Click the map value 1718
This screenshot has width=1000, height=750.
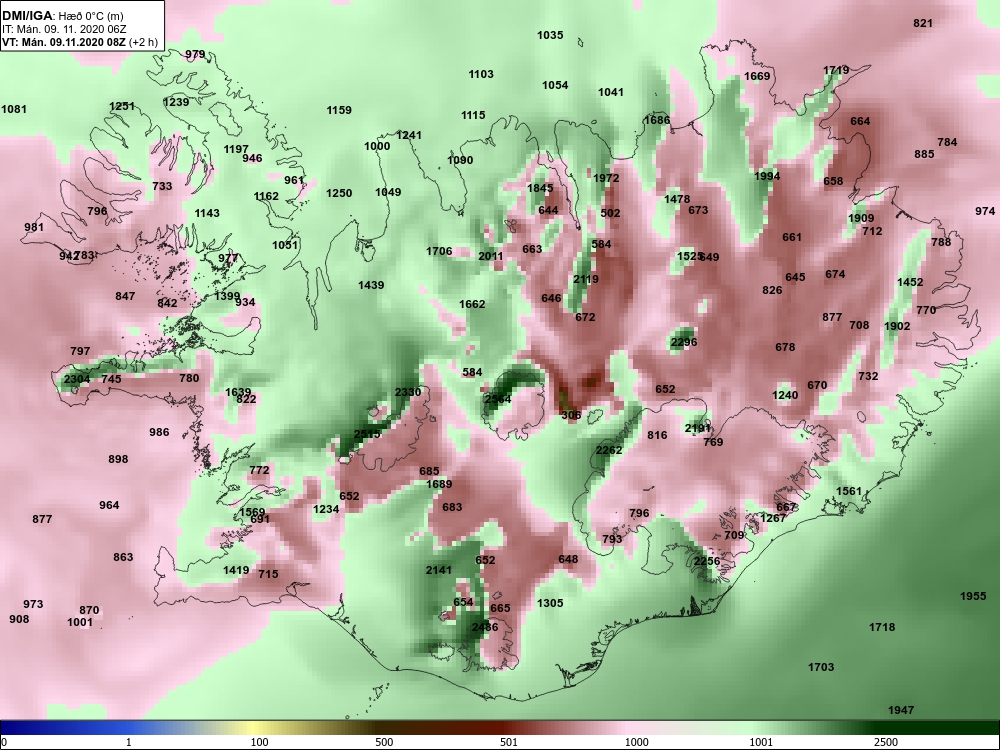[x=882, y=627]
